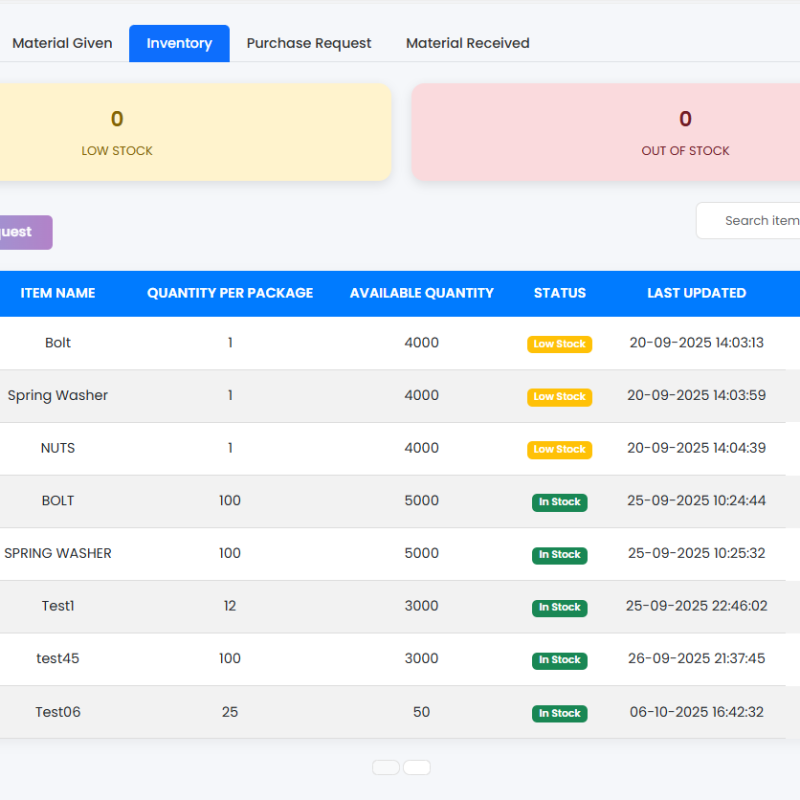
Task: Sort by Quantity Per Package column header
Action: [230, 293]
